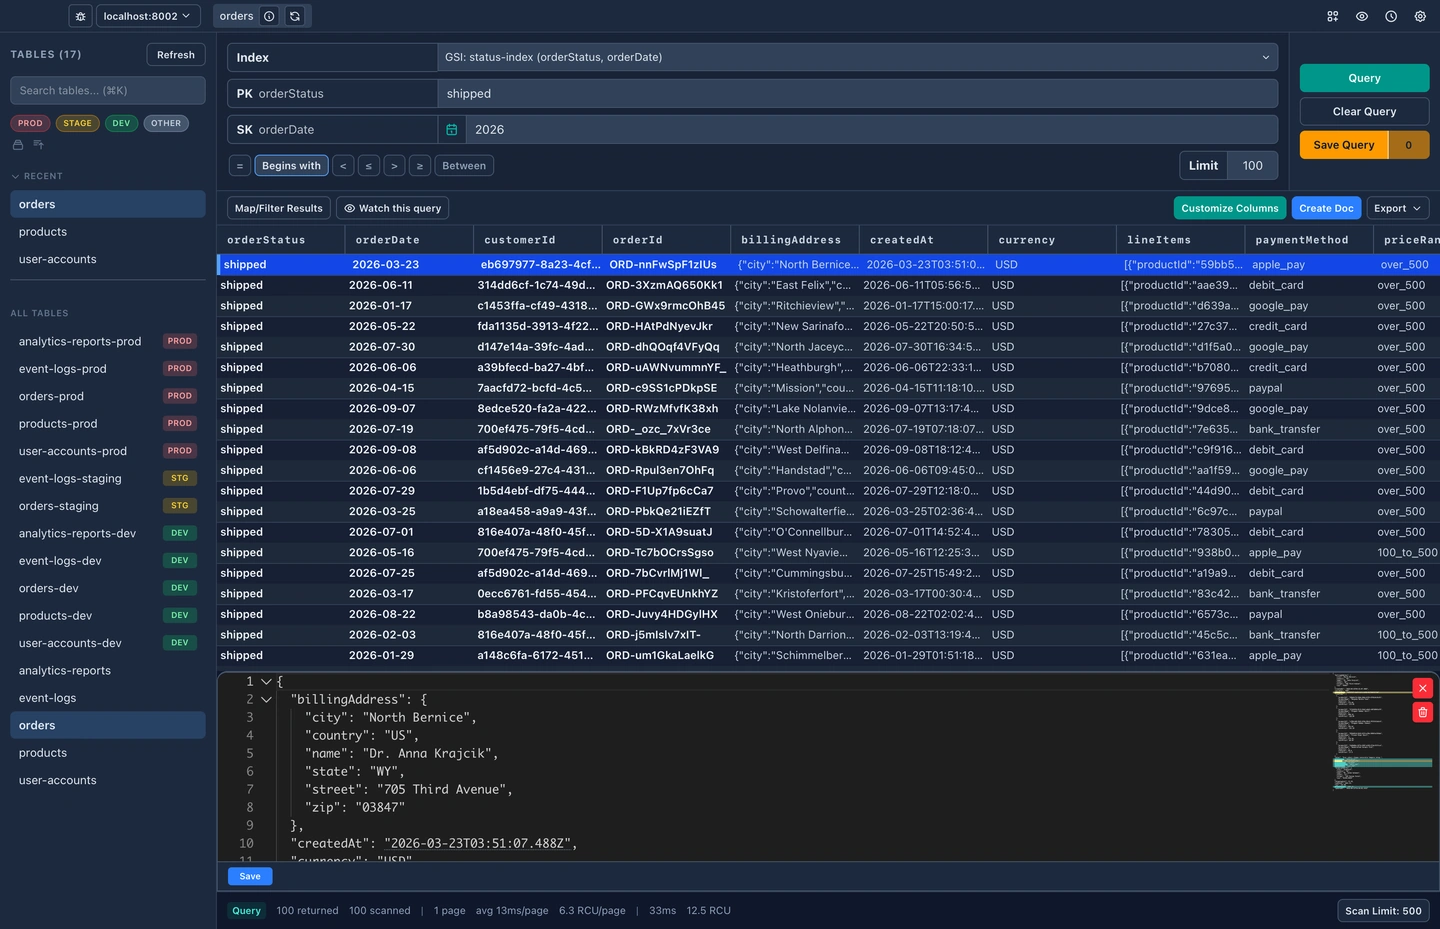This screenshot has height=929, width=1440.
Task: Click the bug debug icon in top bar
Action: click(x=81, y=16)
